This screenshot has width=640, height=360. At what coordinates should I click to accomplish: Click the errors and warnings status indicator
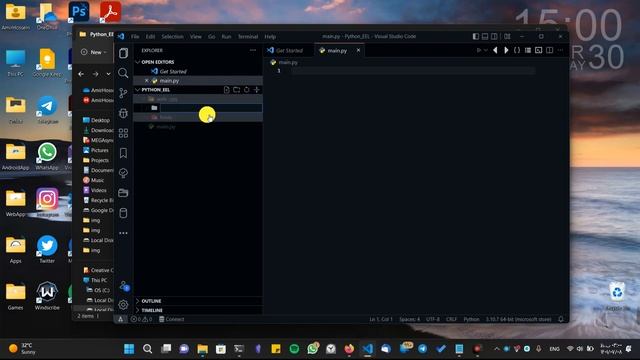[141, 319]
